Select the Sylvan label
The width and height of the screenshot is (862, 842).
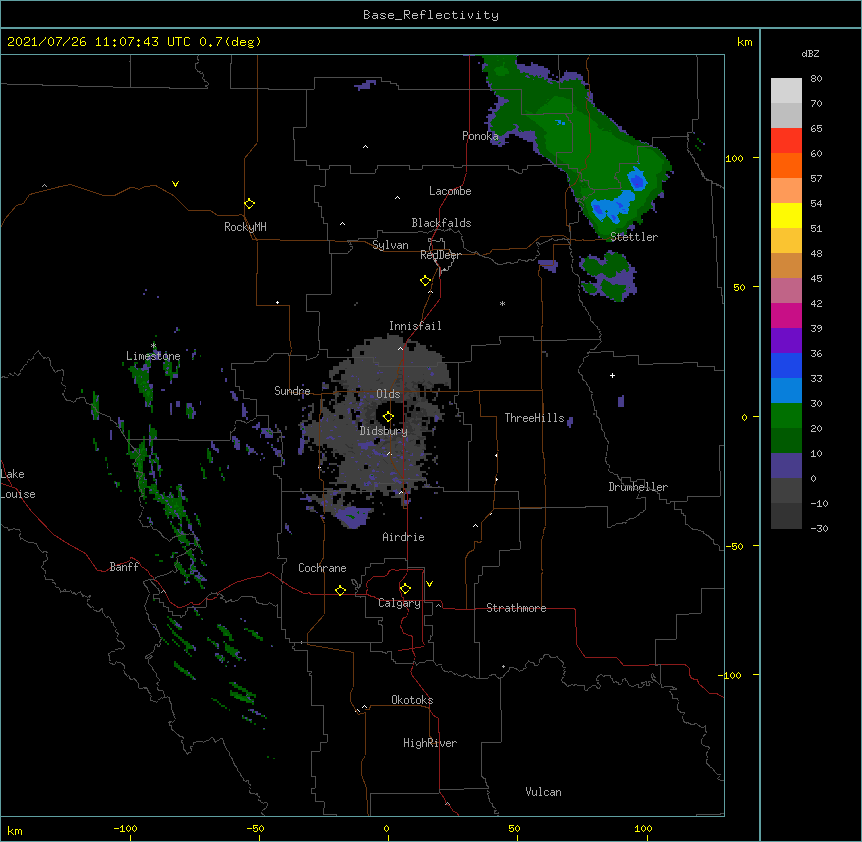pyautogui.click(x=390, y=245)
